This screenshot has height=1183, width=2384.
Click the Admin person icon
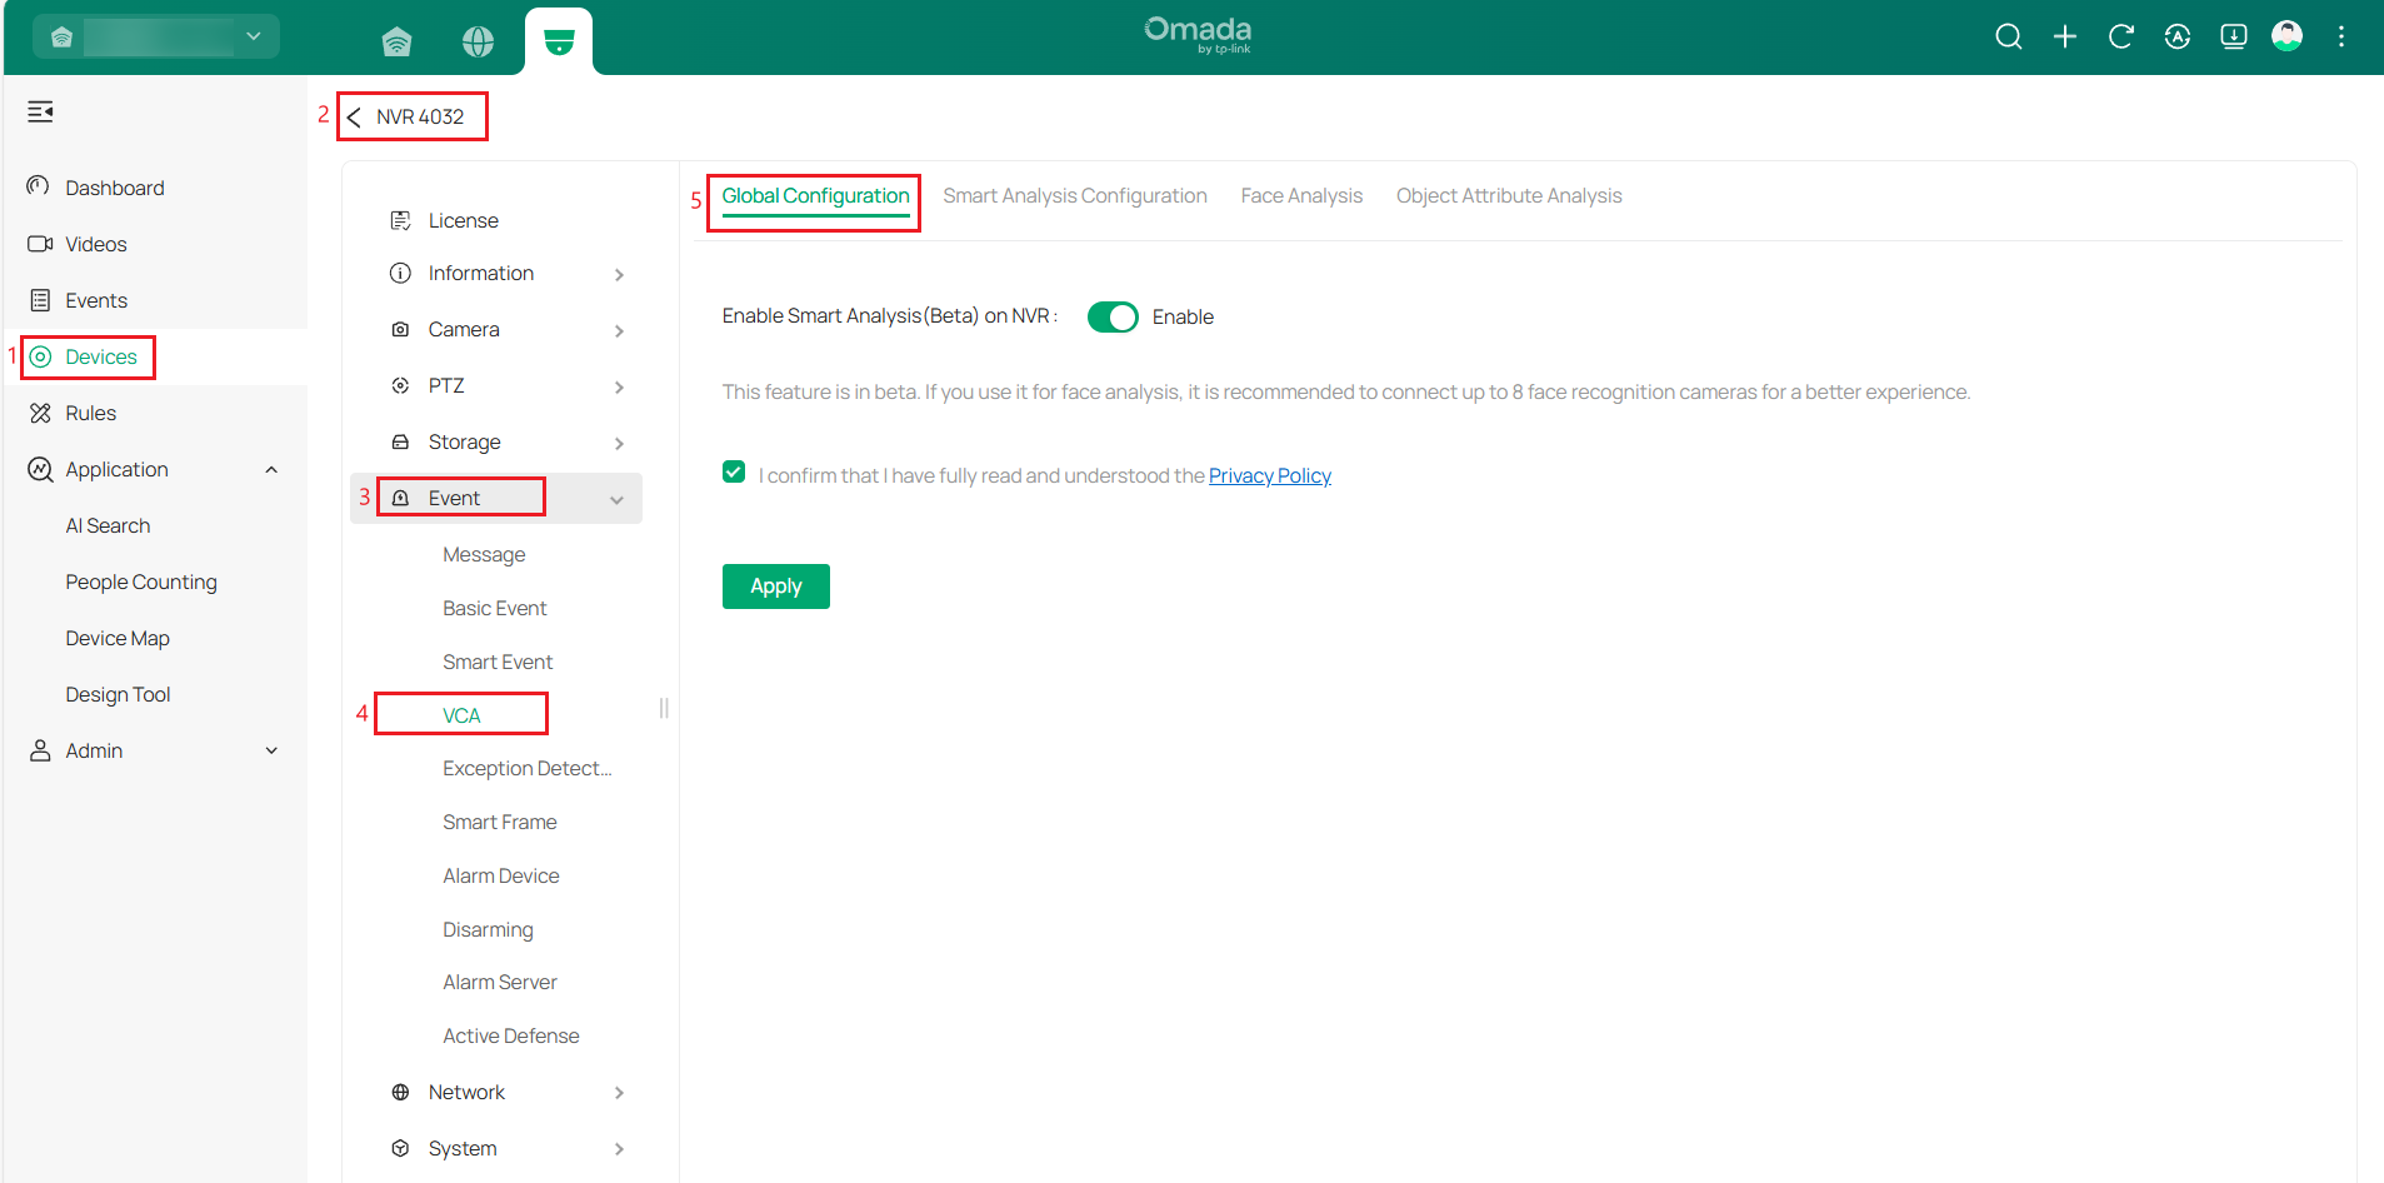[40, 750]
